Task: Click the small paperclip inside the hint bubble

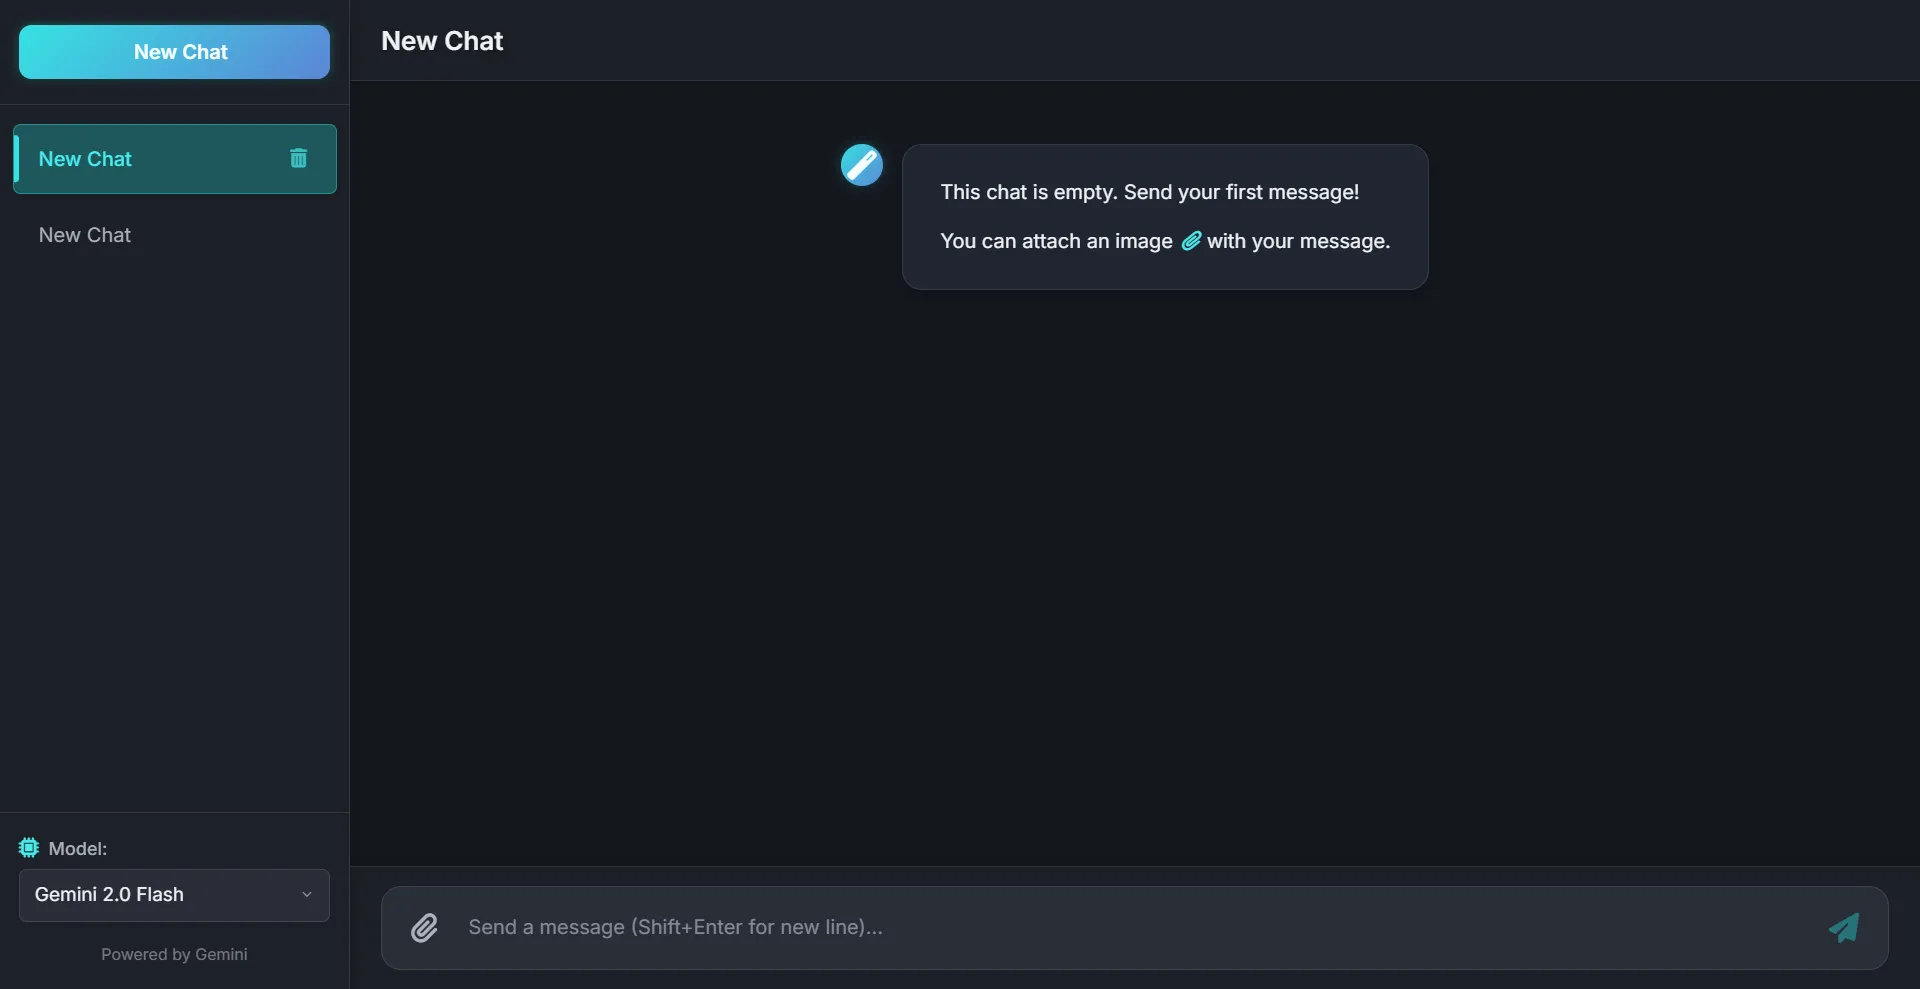Action: tap(1190, 241)
